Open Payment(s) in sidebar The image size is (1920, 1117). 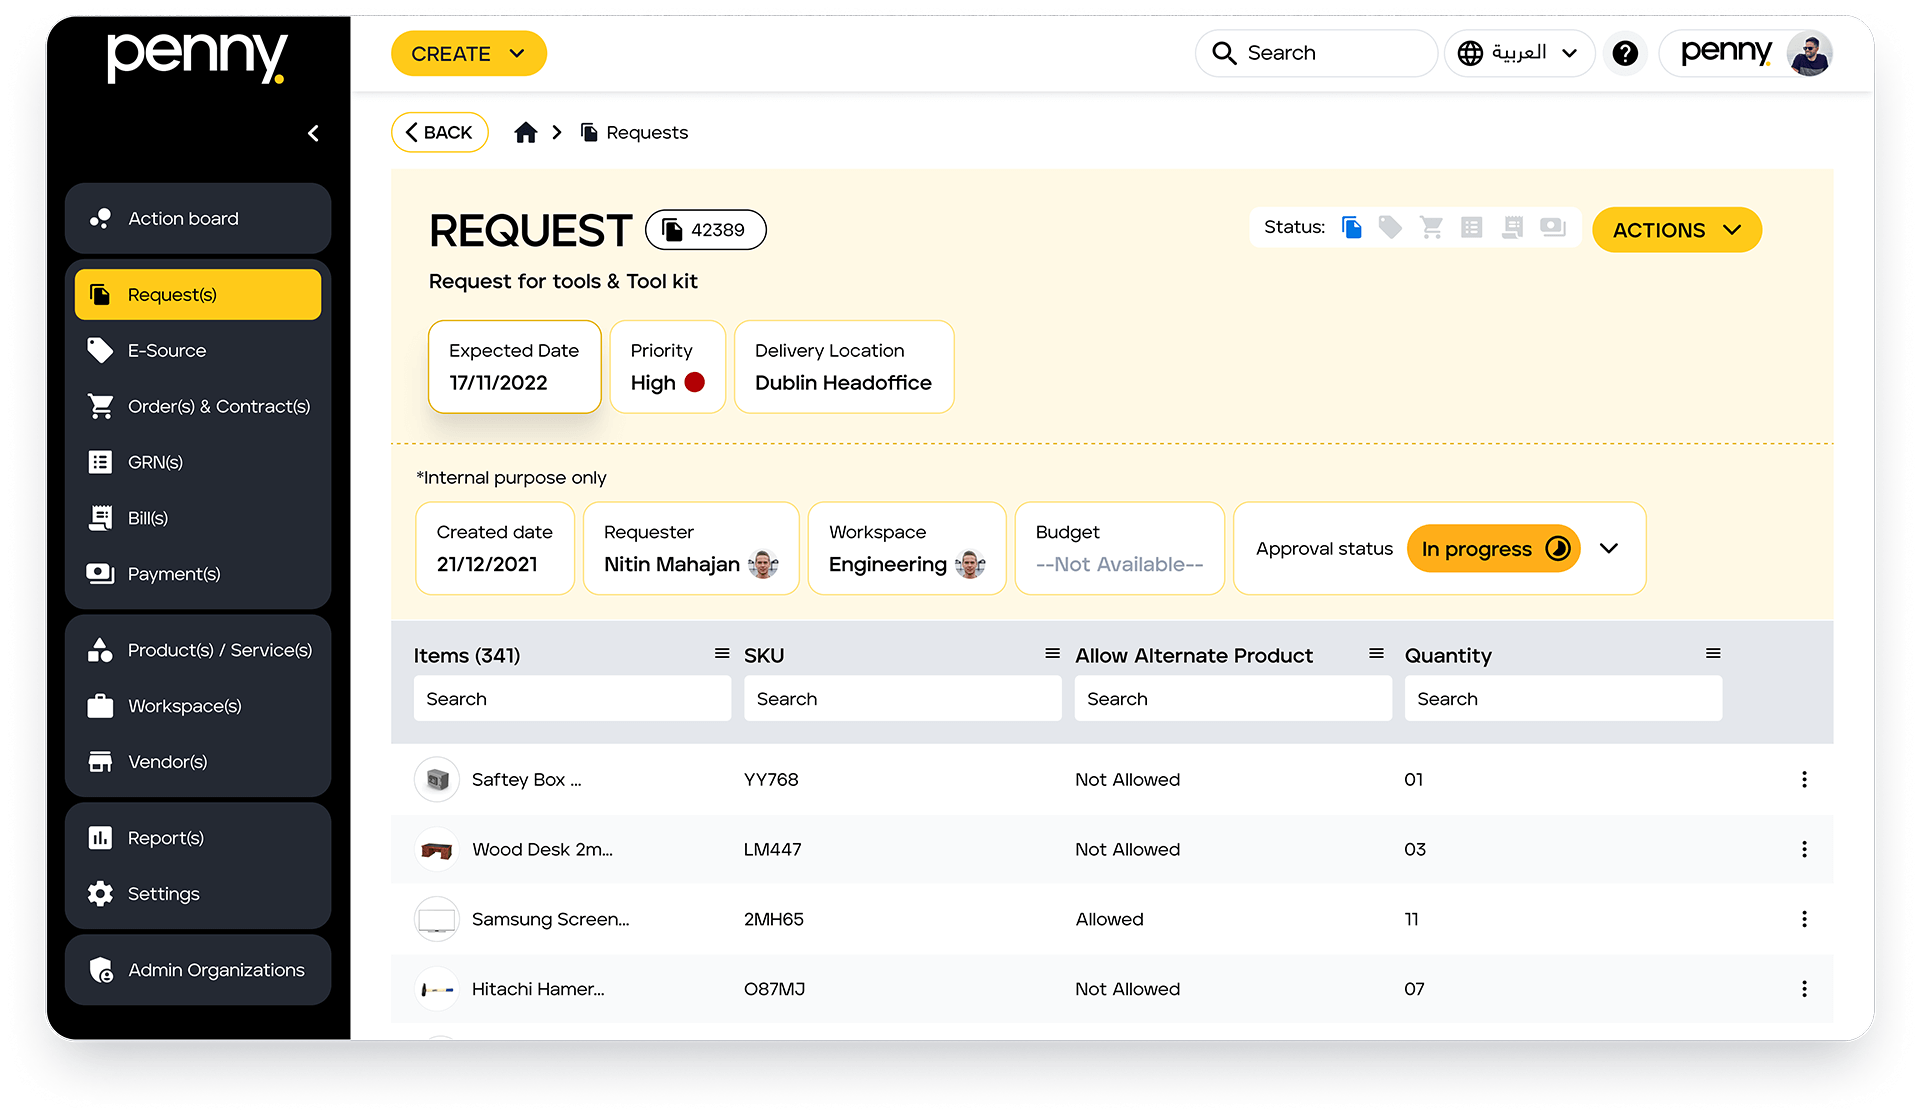click(x=198, y=574)
